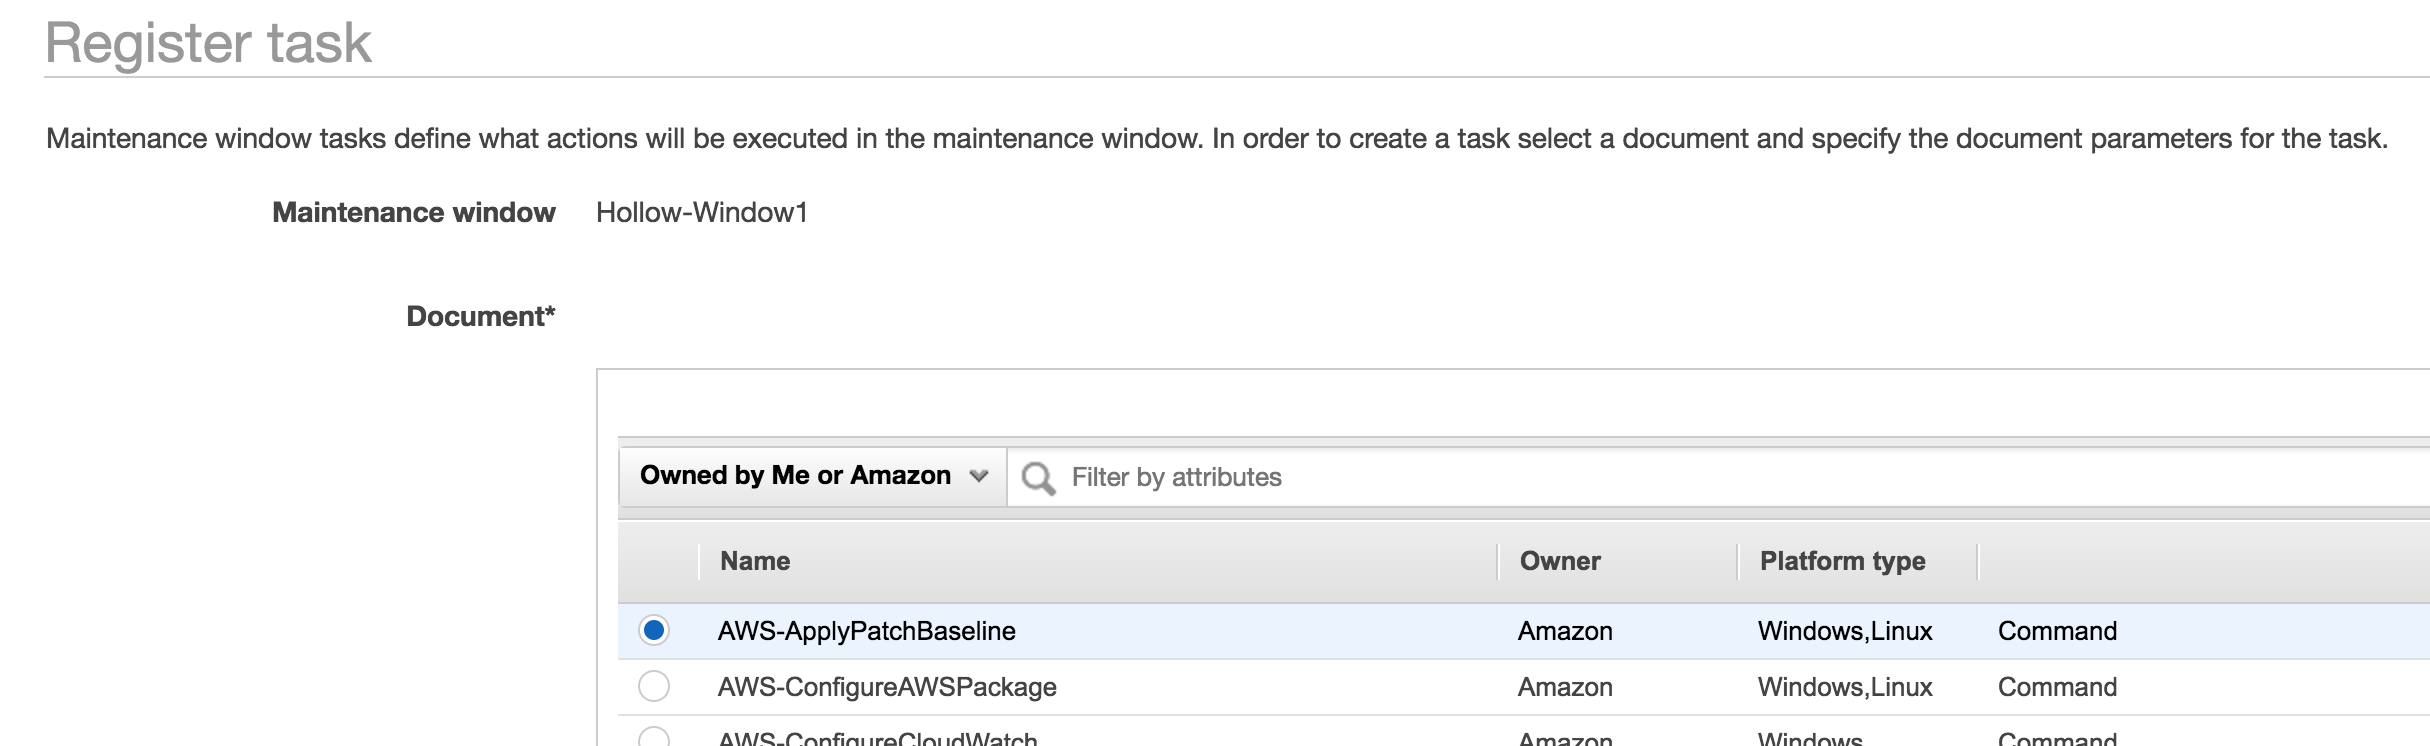Click the AWS-ConfigureCloudWatch document name
Screen dimensions: 2430x746
pyautogui.click(x=877, y=739)
